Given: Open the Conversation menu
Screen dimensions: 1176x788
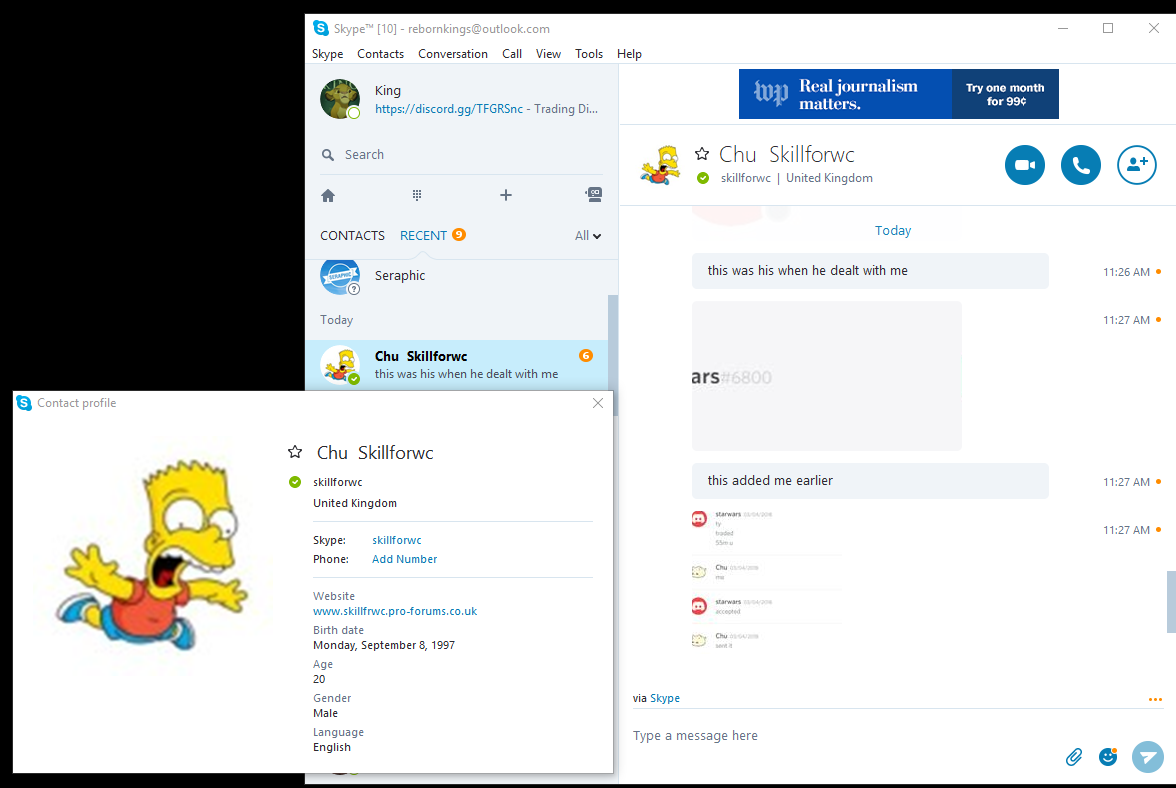Looking at the screenshot, I should (x=453, y=54).
